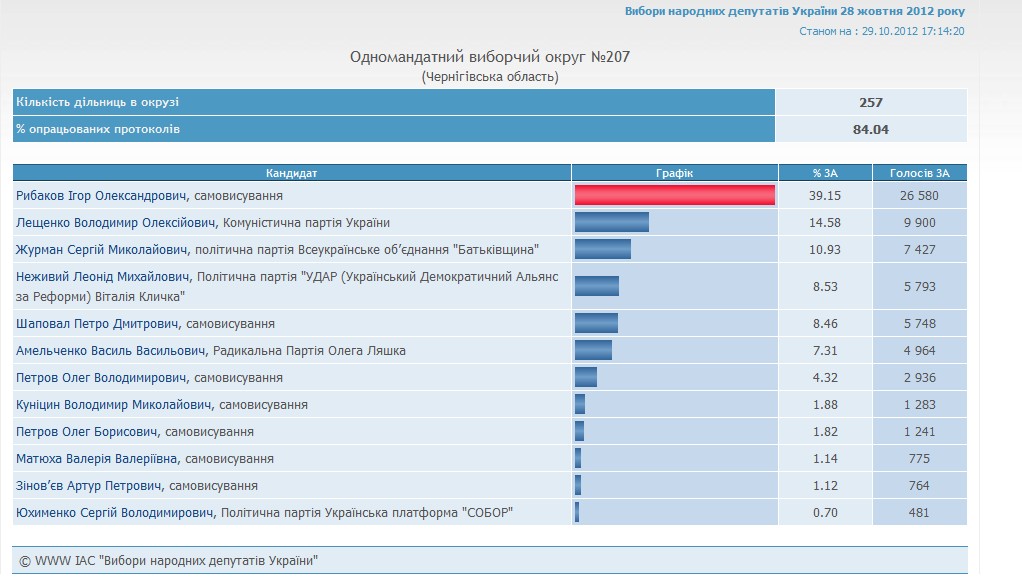Click the 'Вибори народних депутатів України' header link

795,11
